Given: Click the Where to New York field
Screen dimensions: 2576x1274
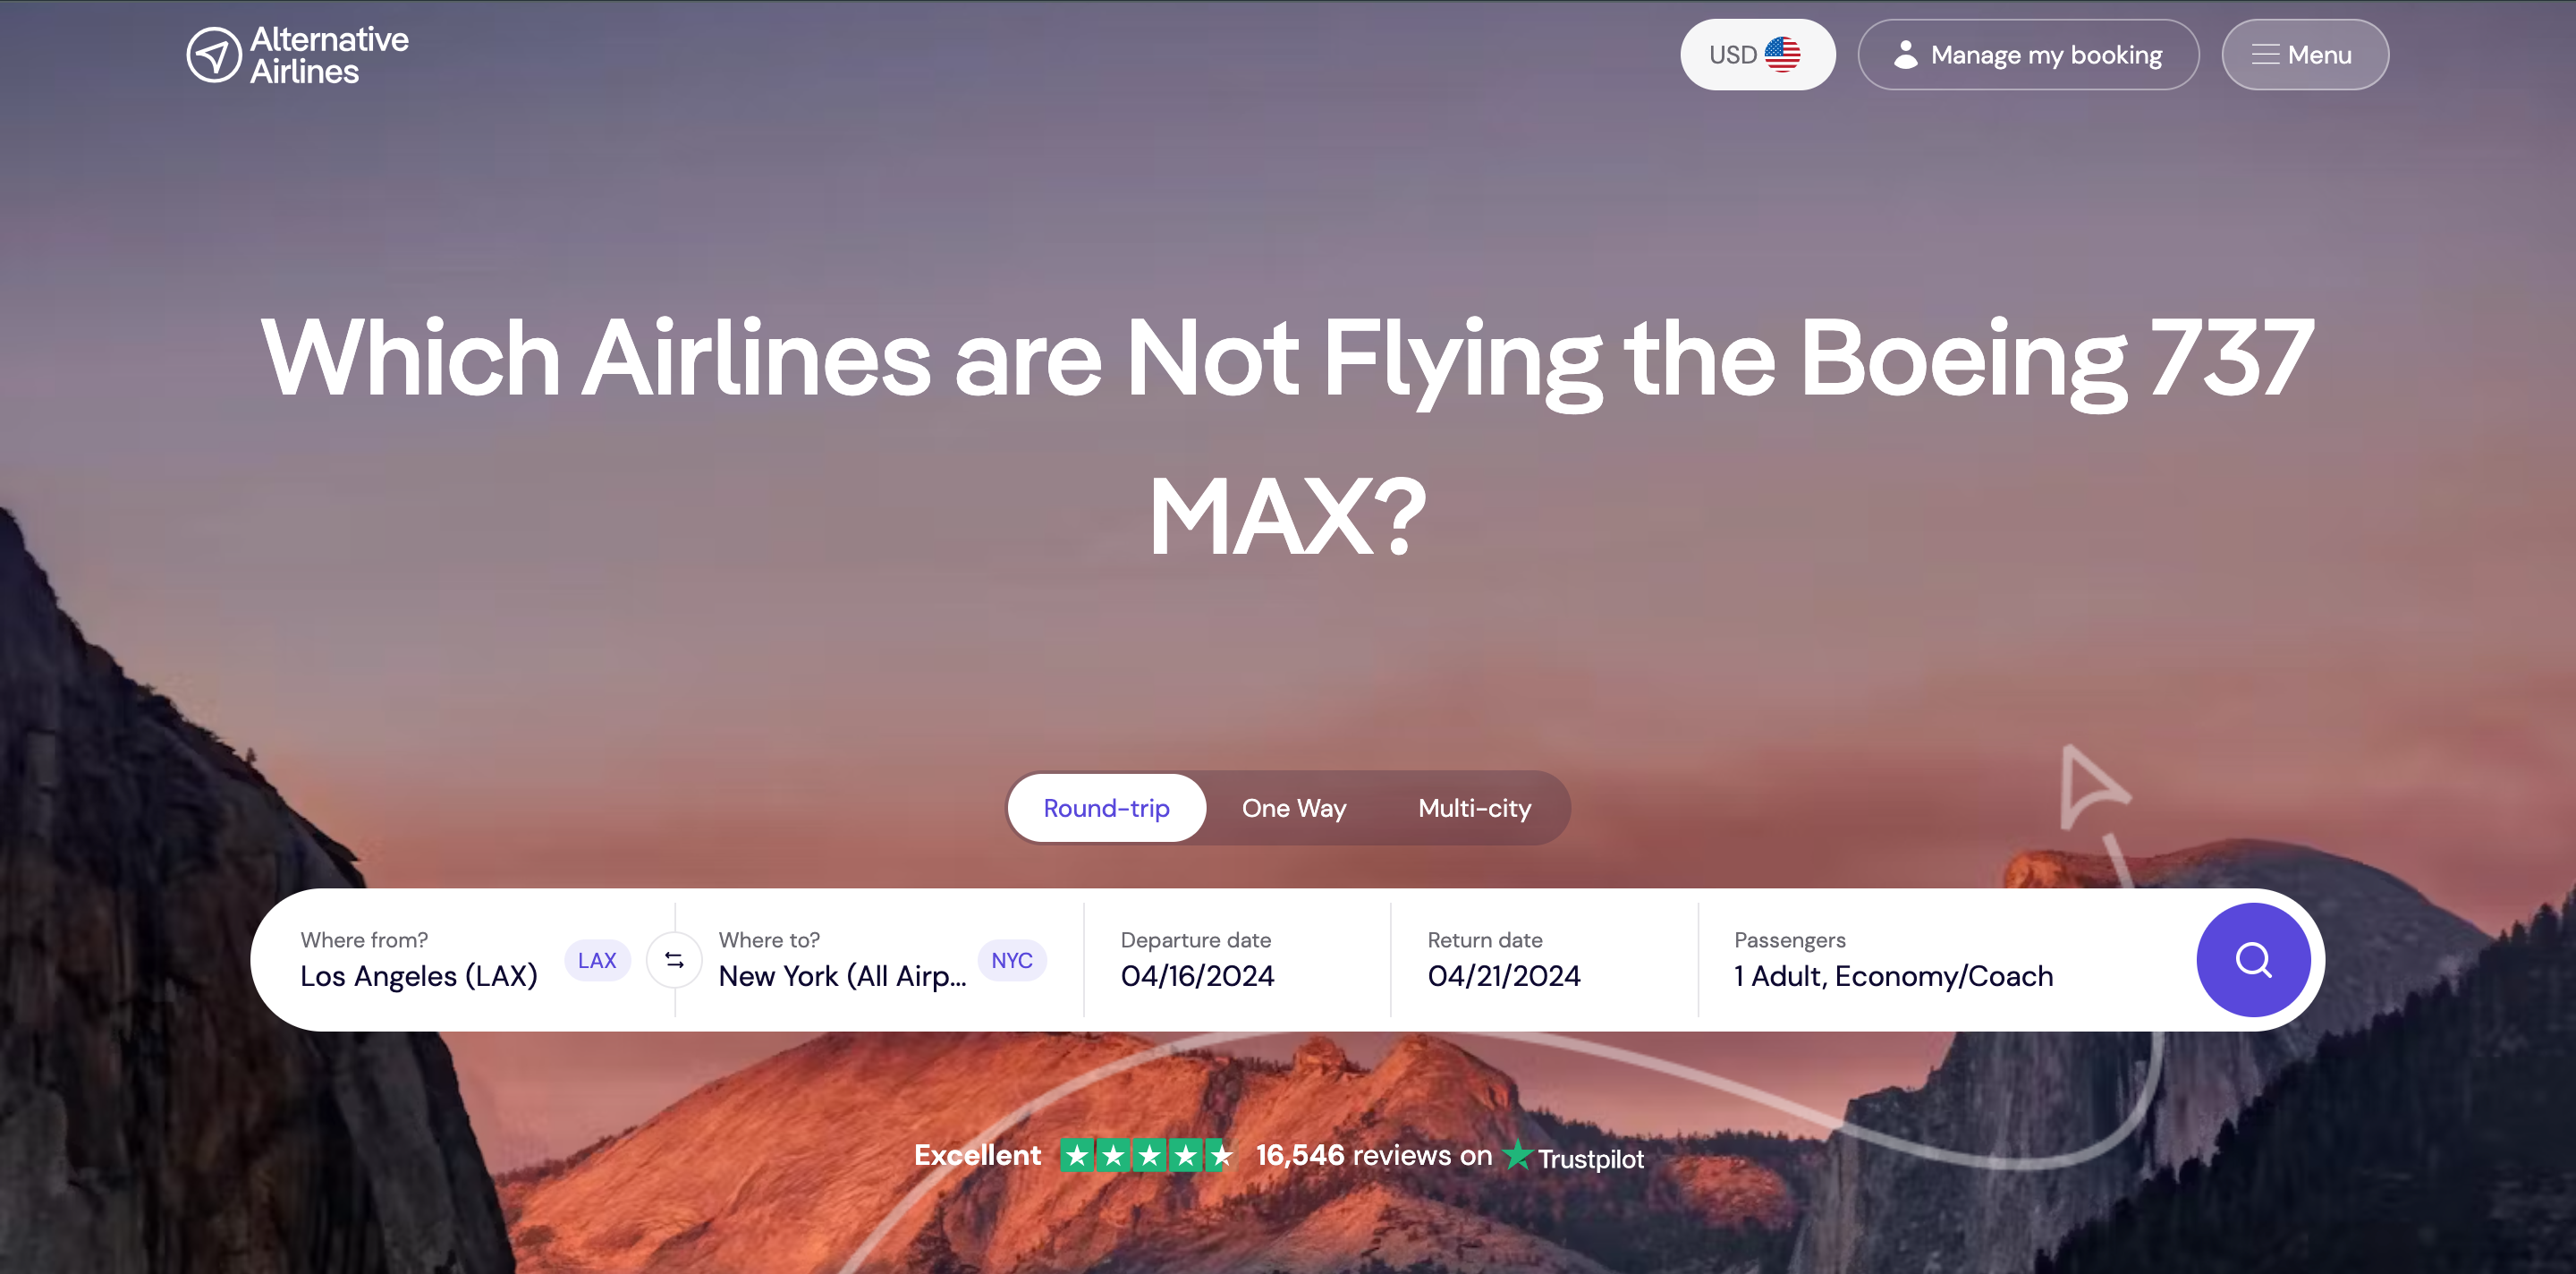Looking at the screenshot, I should click(x=882, y=960).
